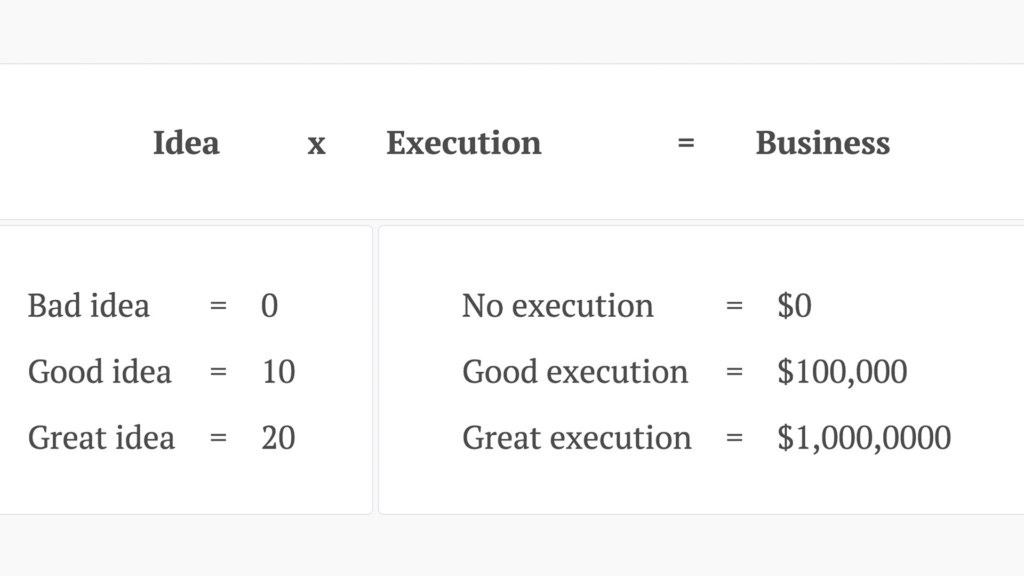This screenshot has height=576, width=1024.
Task: Click the Business heading word
Action: (823, 142)
